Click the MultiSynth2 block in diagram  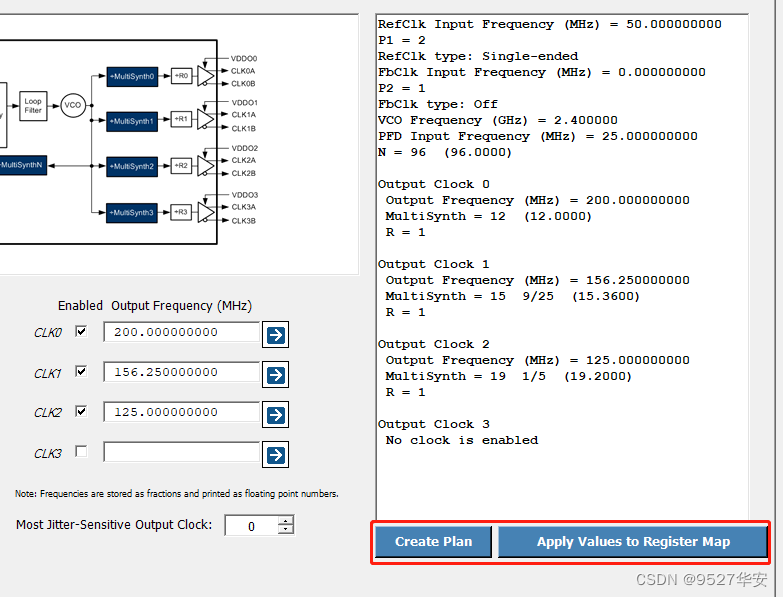coord(132,167)
